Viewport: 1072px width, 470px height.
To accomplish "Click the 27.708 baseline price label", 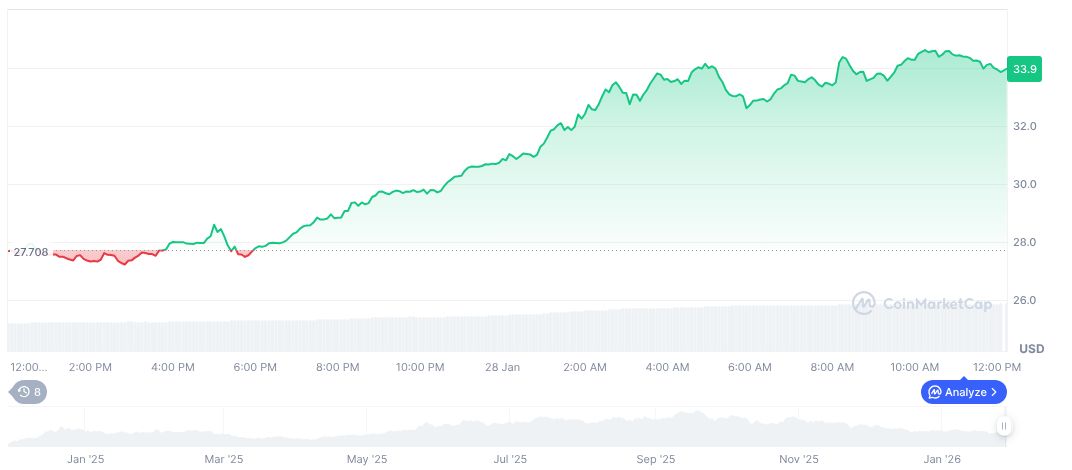I will coord(30,251).
